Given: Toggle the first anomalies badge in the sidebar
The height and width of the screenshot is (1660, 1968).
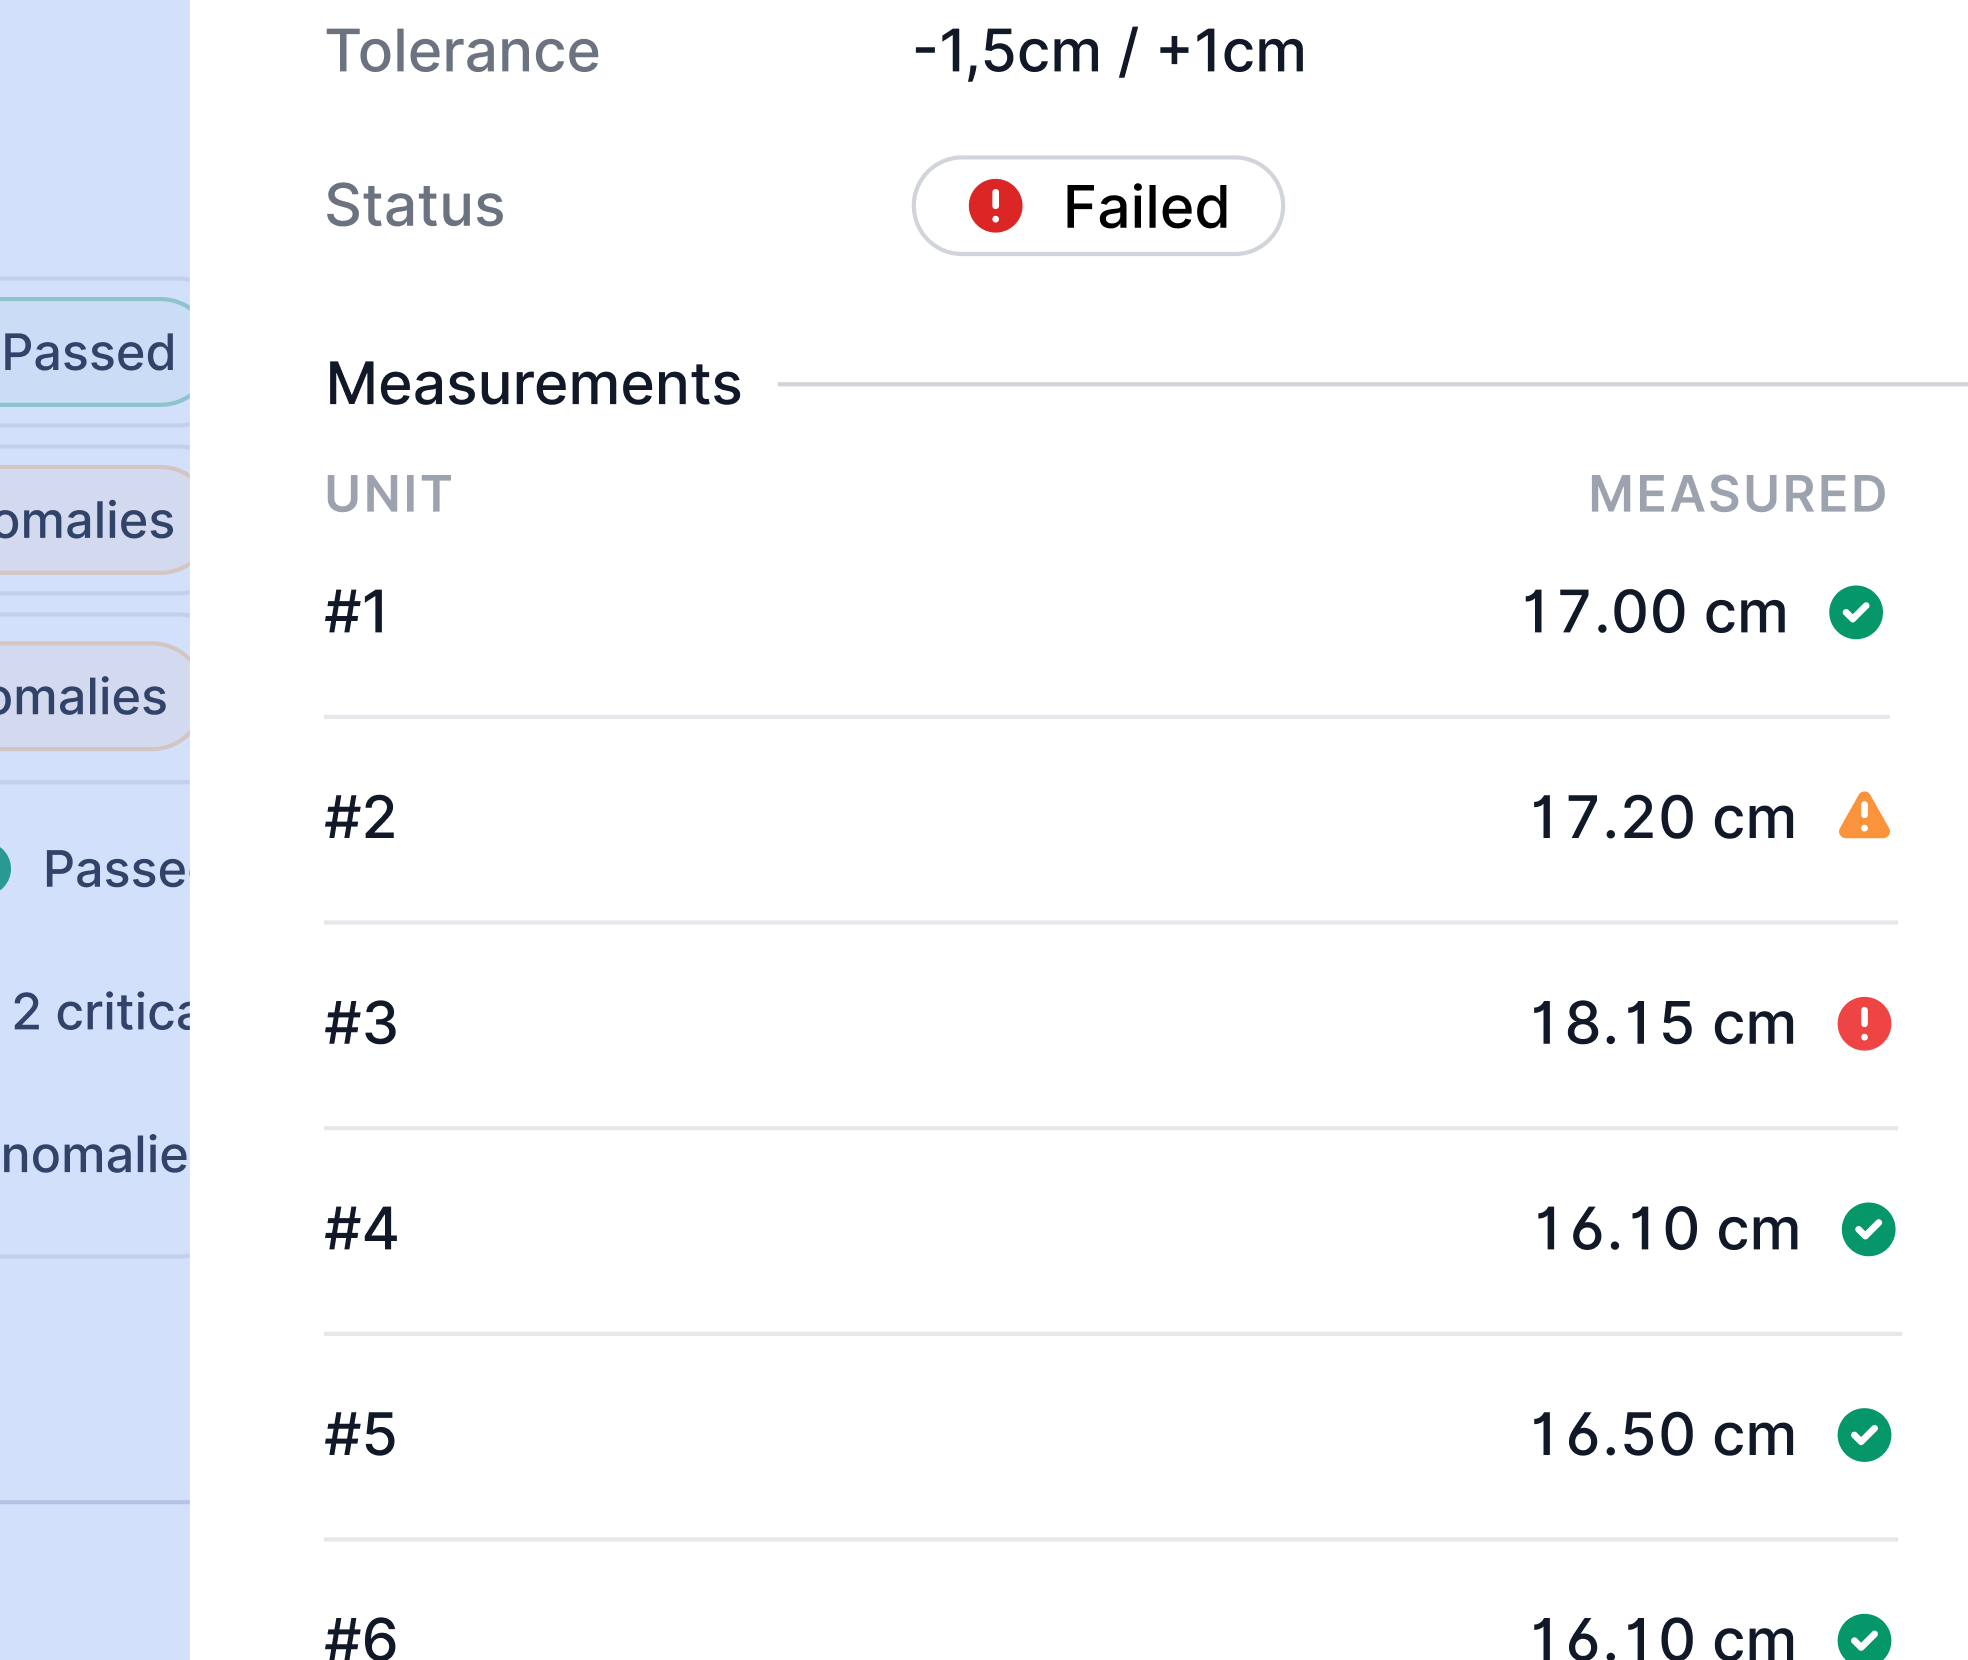Looking at the screenshot, I should click(85, 518).
